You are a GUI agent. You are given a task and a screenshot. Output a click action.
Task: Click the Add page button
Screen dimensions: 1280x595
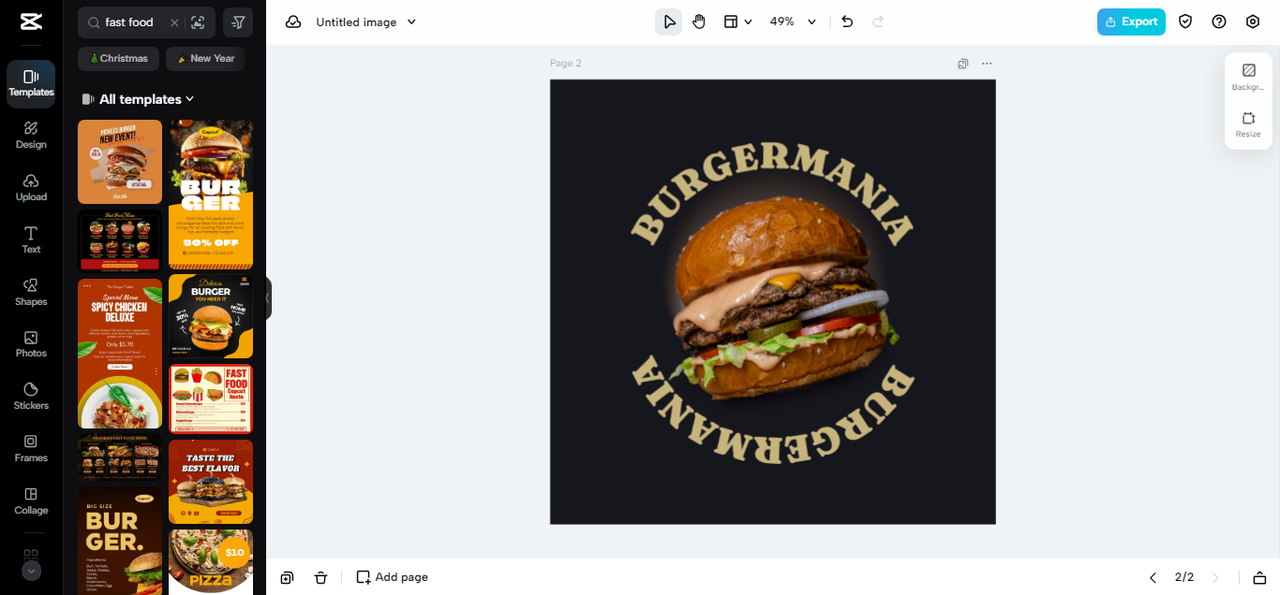coord(392,578)
